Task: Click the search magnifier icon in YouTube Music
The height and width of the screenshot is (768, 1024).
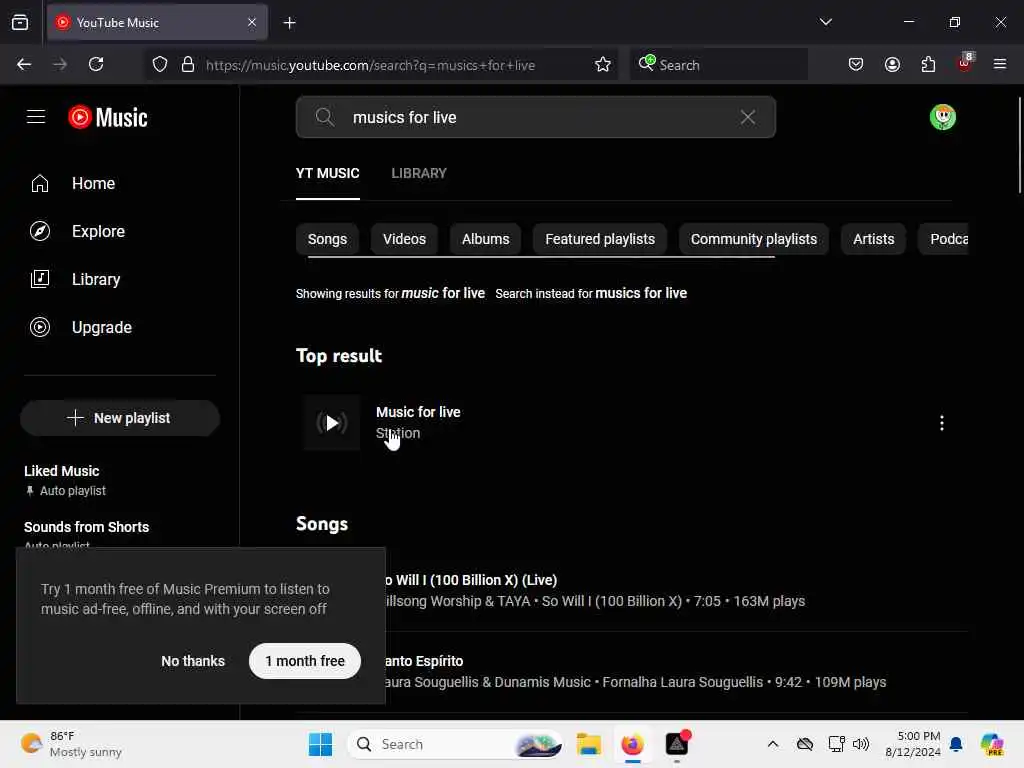Action: point(325,118)
